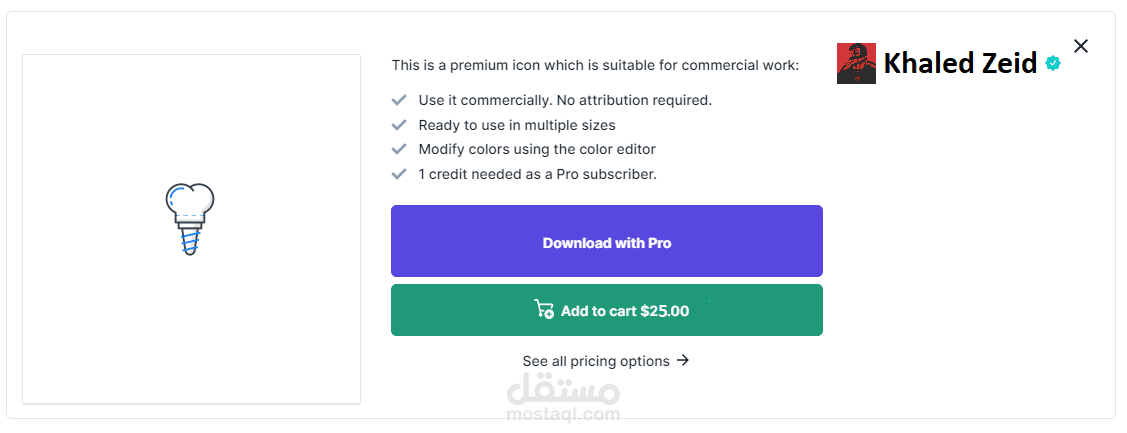Click "Ready to use in multiple sizes" text

click(x=517, y=125)
